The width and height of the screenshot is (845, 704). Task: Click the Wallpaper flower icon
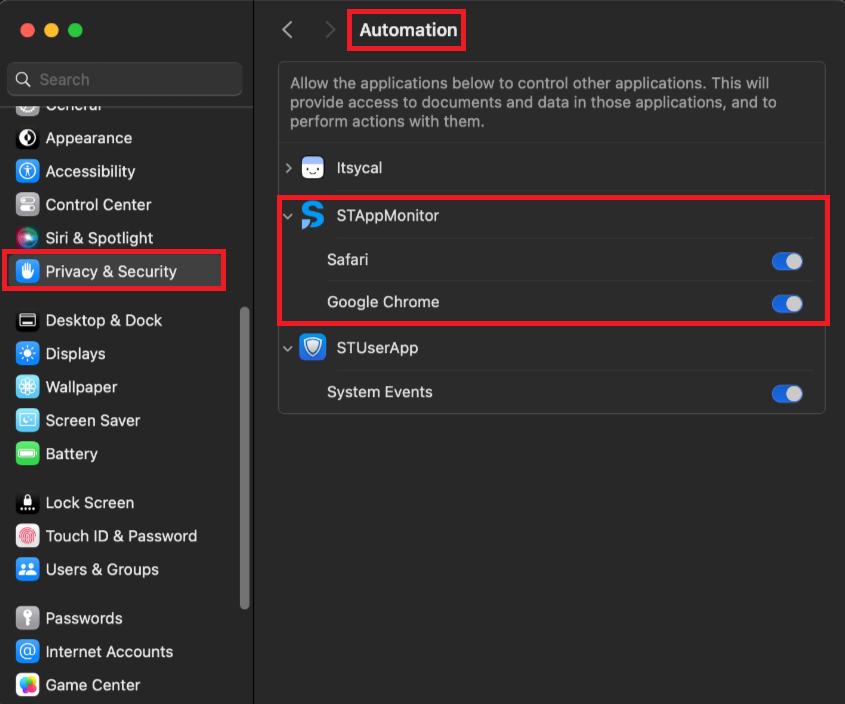(x=27, y=387)
